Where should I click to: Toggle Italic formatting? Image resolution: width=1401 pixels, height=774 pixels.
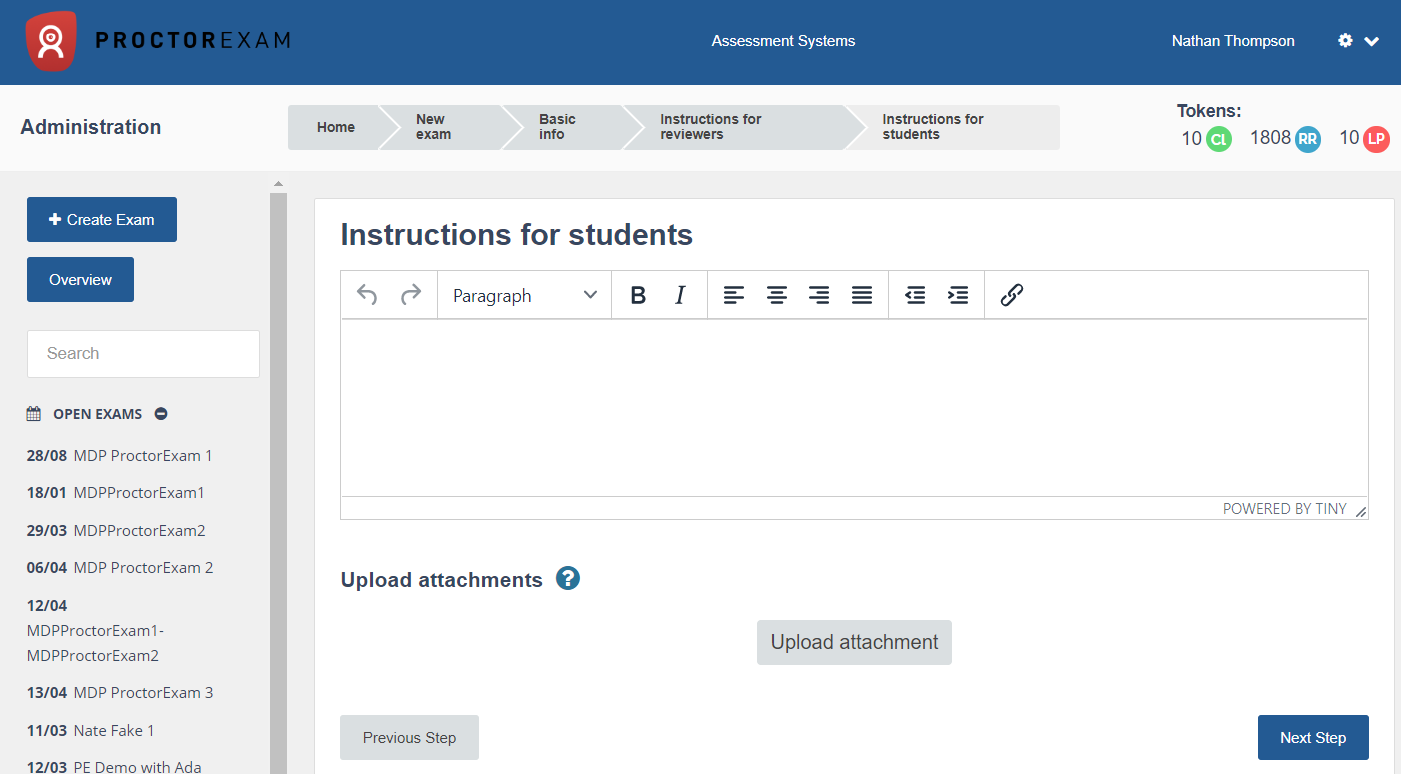[x=680, y=295]
